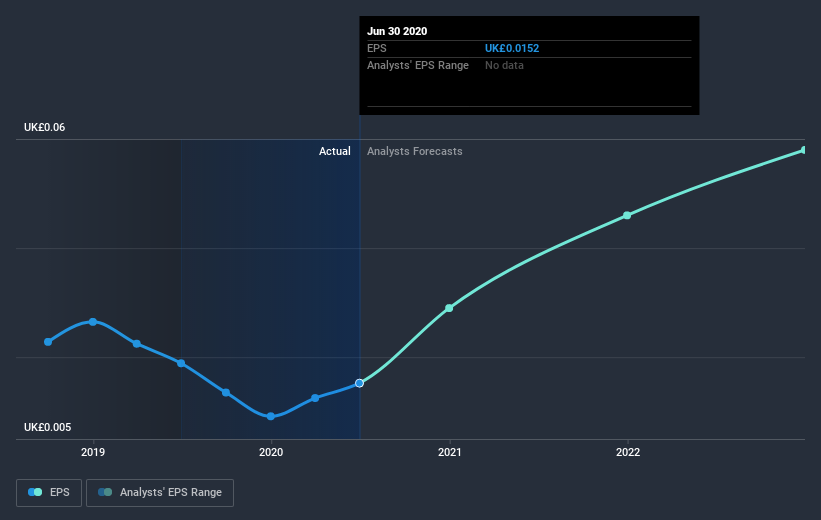The width and height of the screenshot is (821, 520).
Task: Click the Analysts' EPS Range legend color icon
Action: [x=105, y=492]
